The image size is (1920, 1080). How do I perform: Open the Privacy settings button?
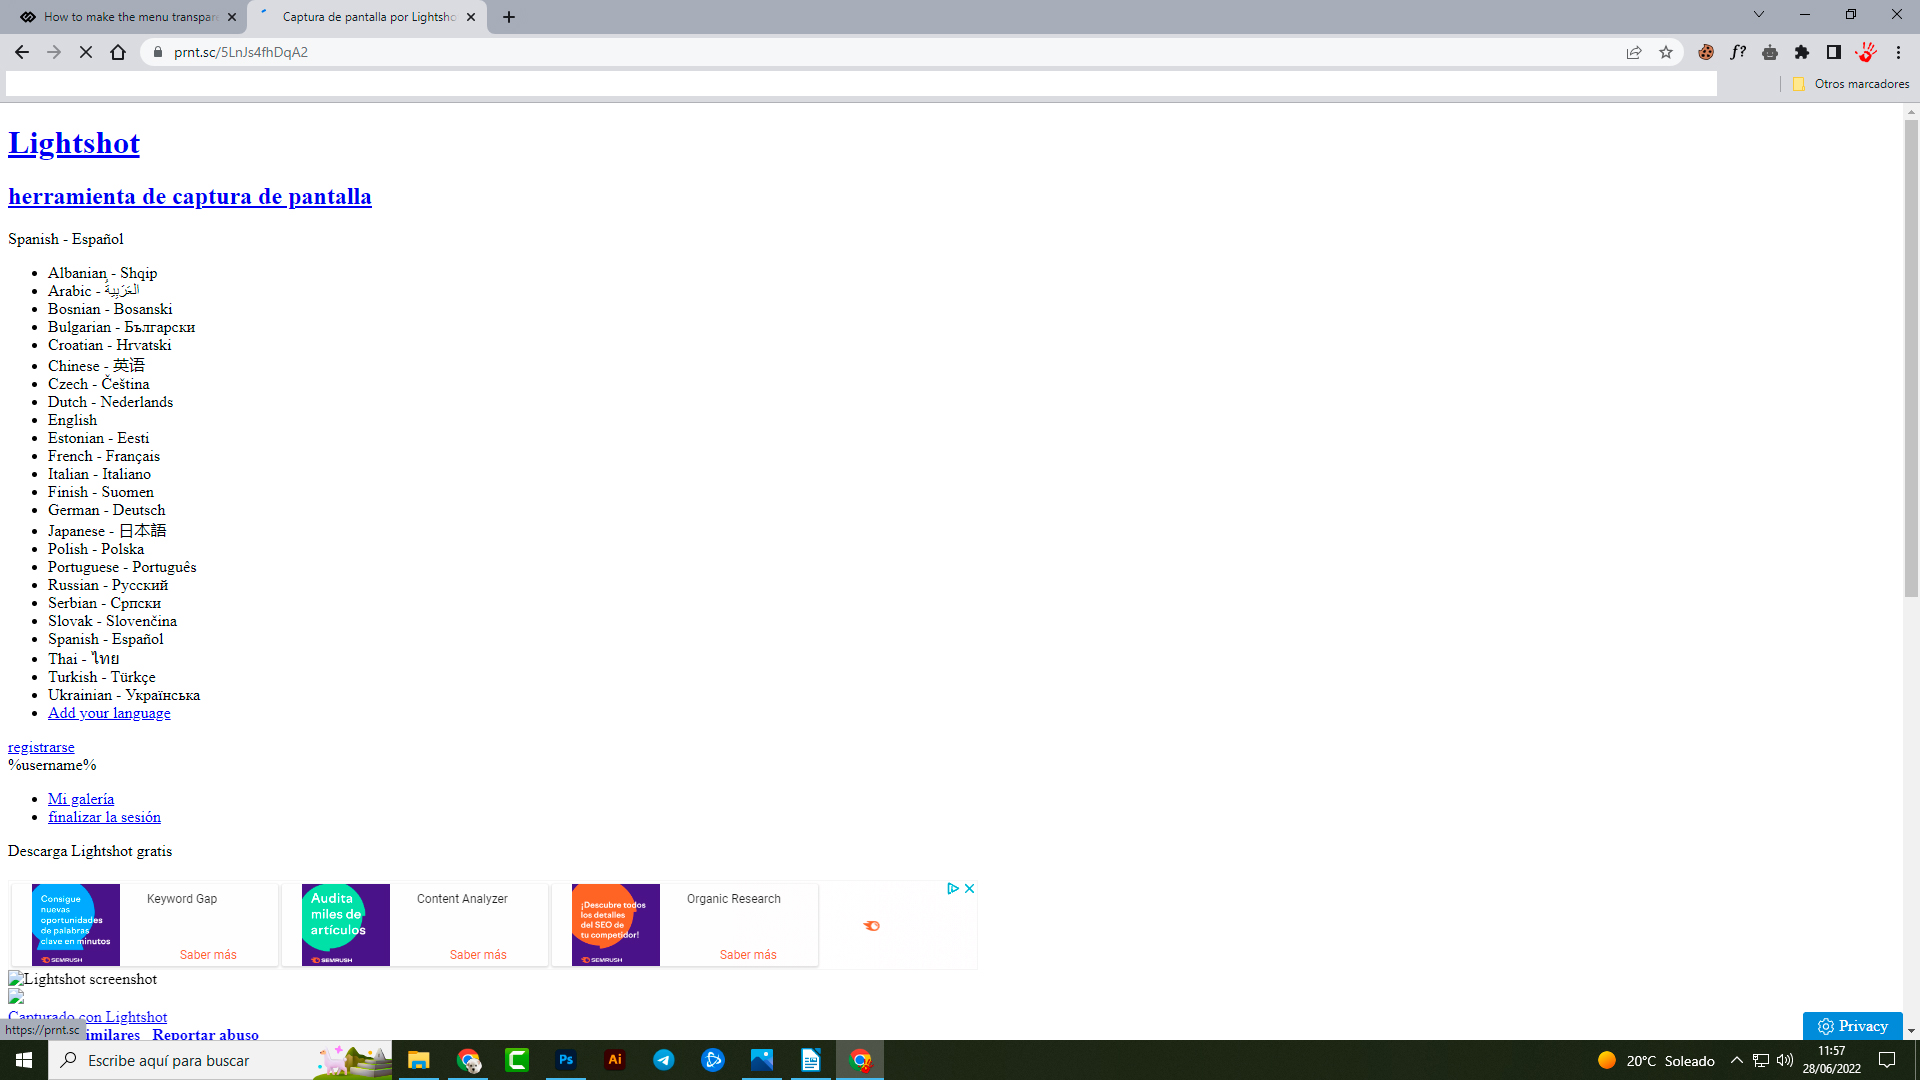1853,1026
